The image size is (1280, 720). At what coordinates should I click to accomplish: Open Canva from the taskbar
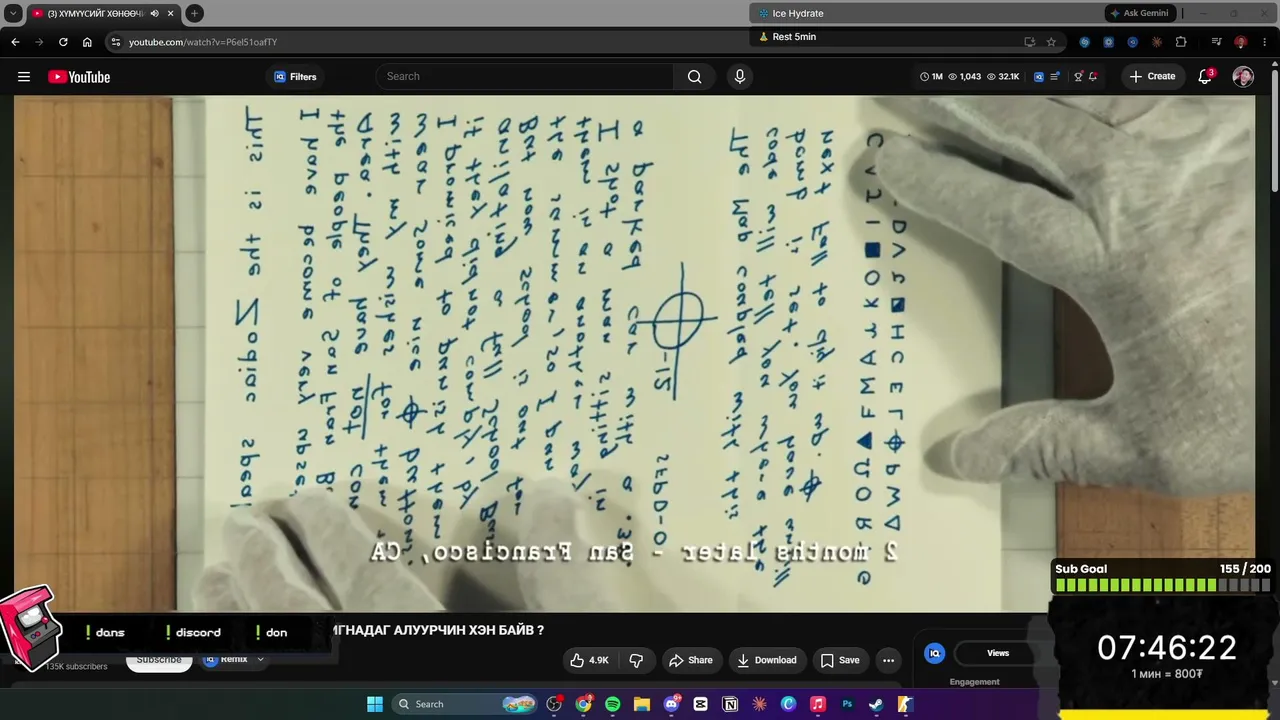pos(788,704)
